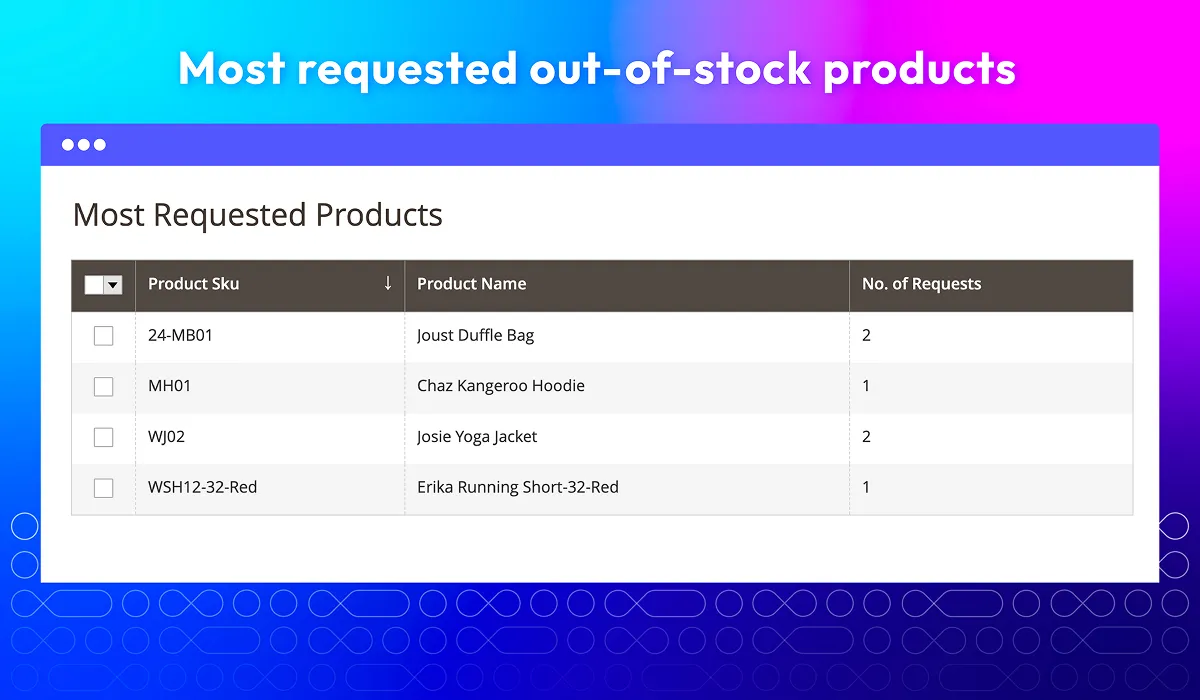
Task: Open the Joust Duffle Bag entry
Action: point(475,336)
